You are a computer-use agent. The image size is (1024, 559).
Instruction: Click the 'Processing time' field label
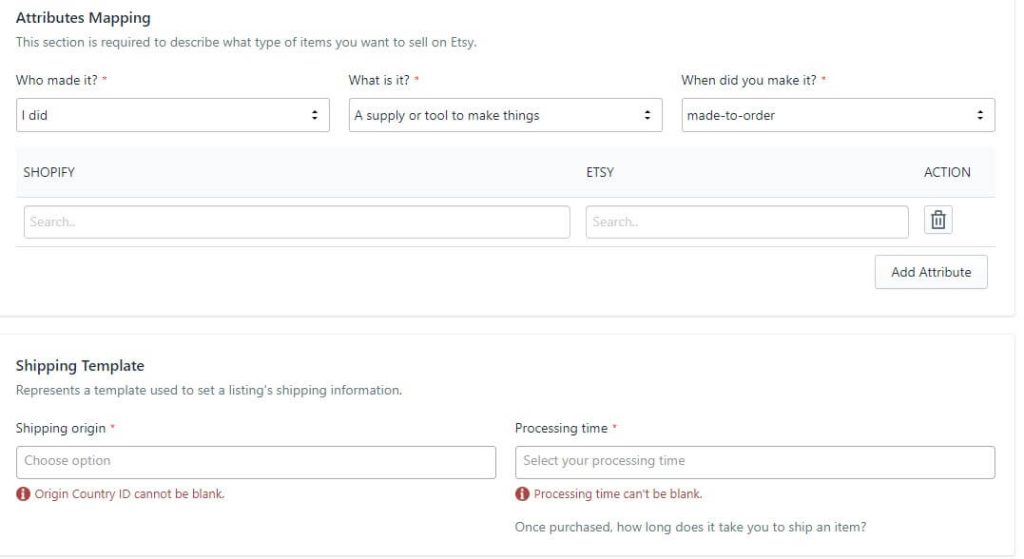561,428
